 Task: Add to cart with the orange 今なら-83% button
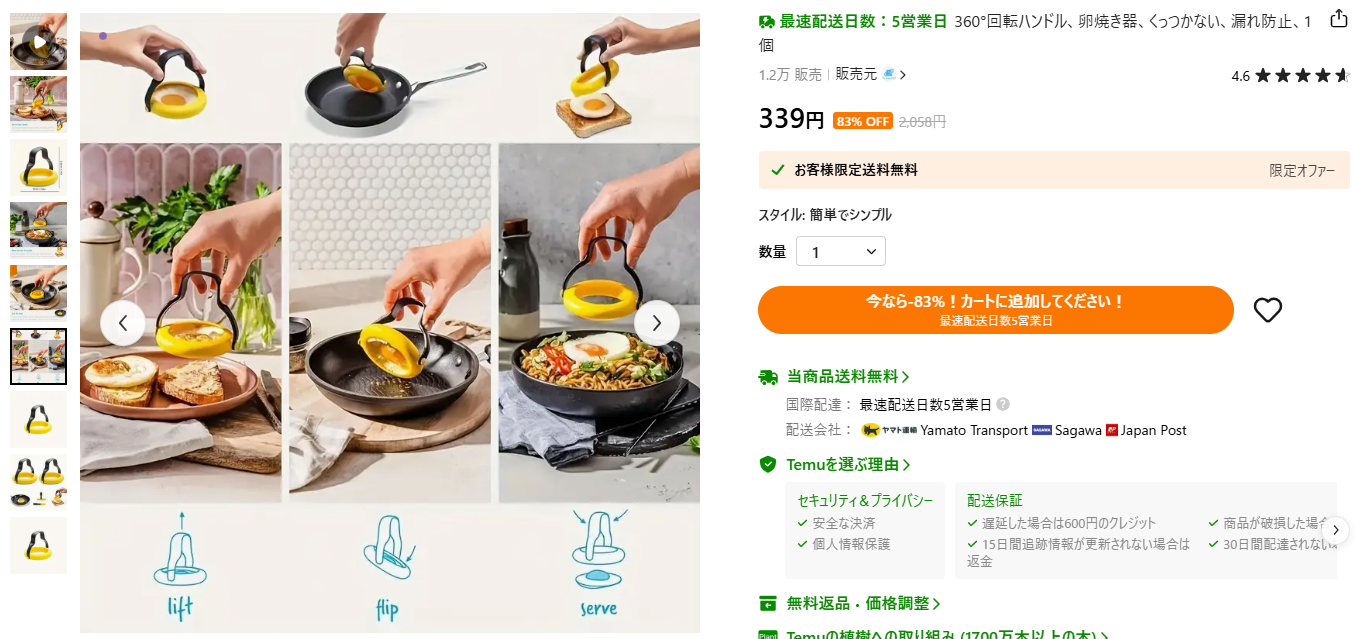pyautogui.click(x=996, y=310)
